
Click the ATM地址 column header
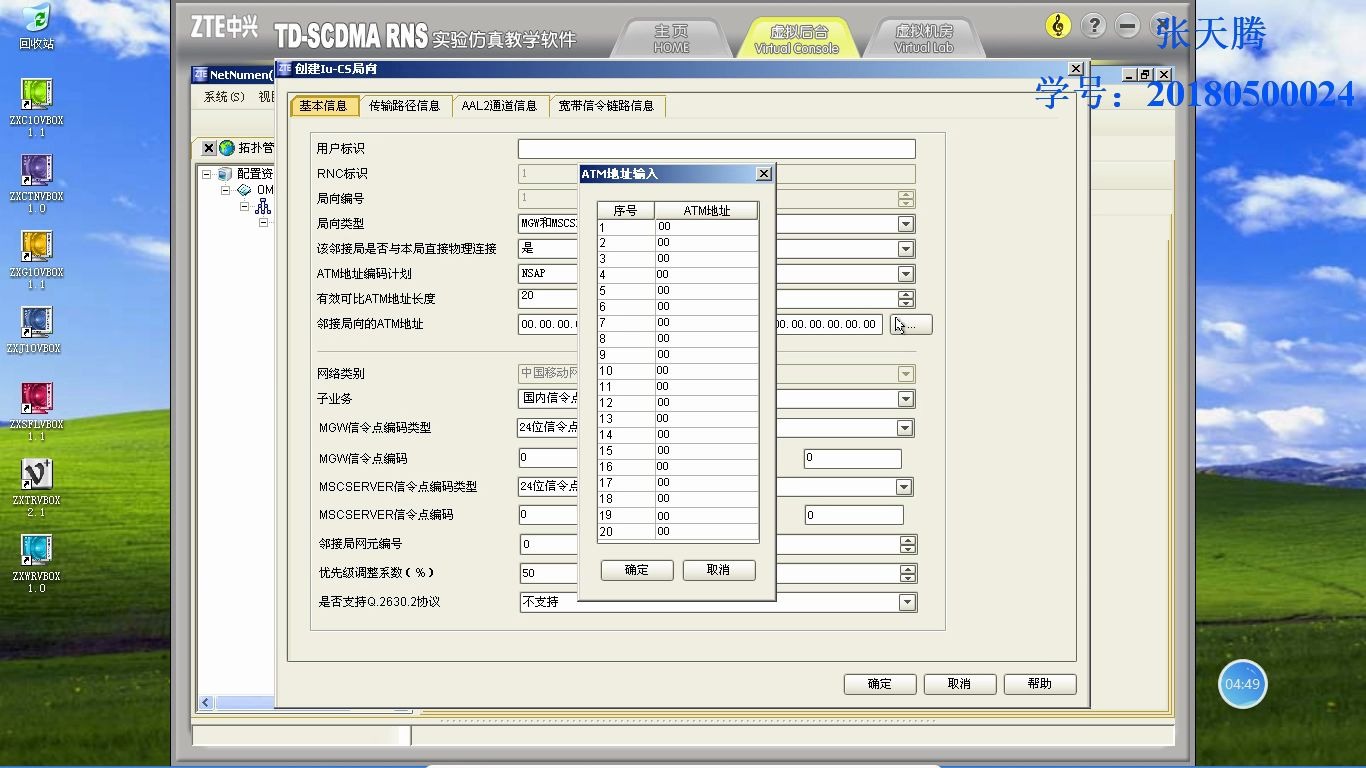coord(707,211)
